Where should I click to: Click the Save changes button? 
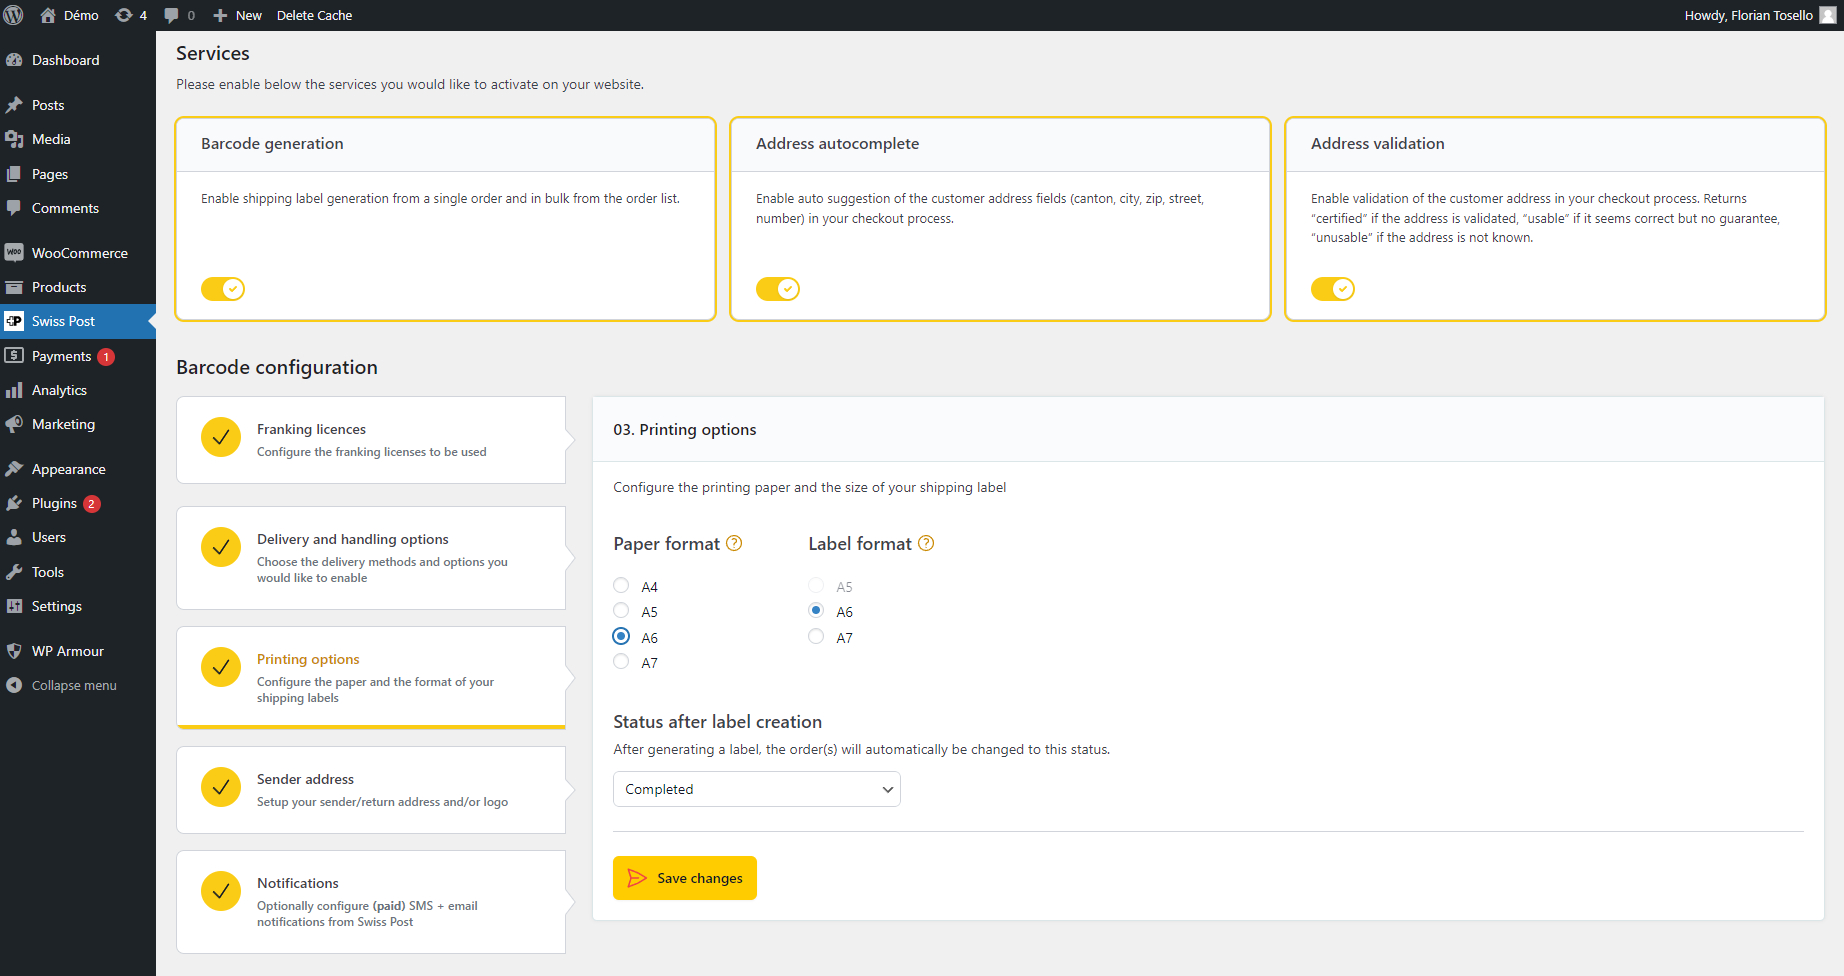(684, 878)
